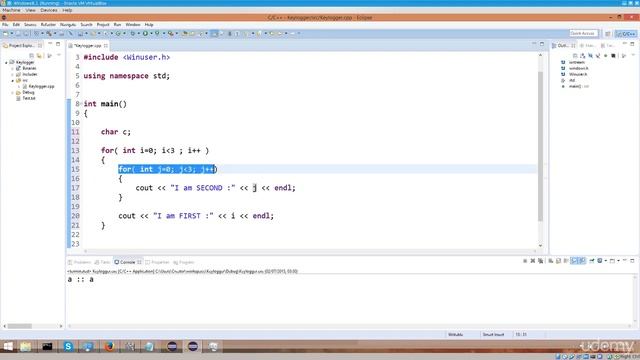Select Test.txt in Project Explorer
640x360 pixels.
[x=29, y=98]
